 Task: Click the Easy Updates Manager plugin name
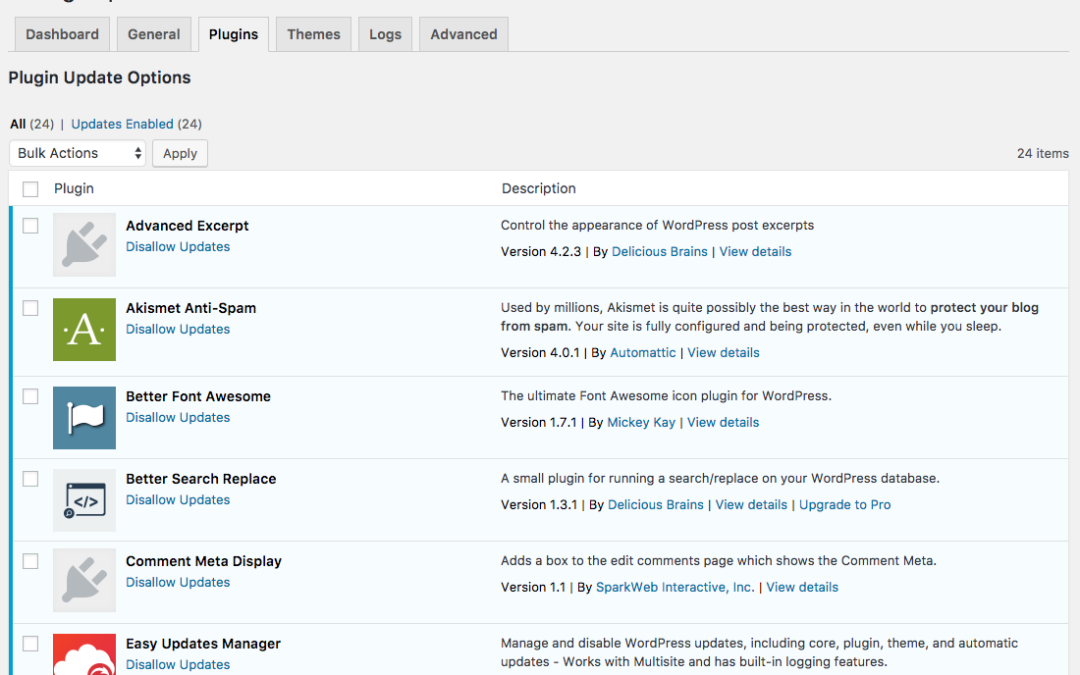click(203, 643)
